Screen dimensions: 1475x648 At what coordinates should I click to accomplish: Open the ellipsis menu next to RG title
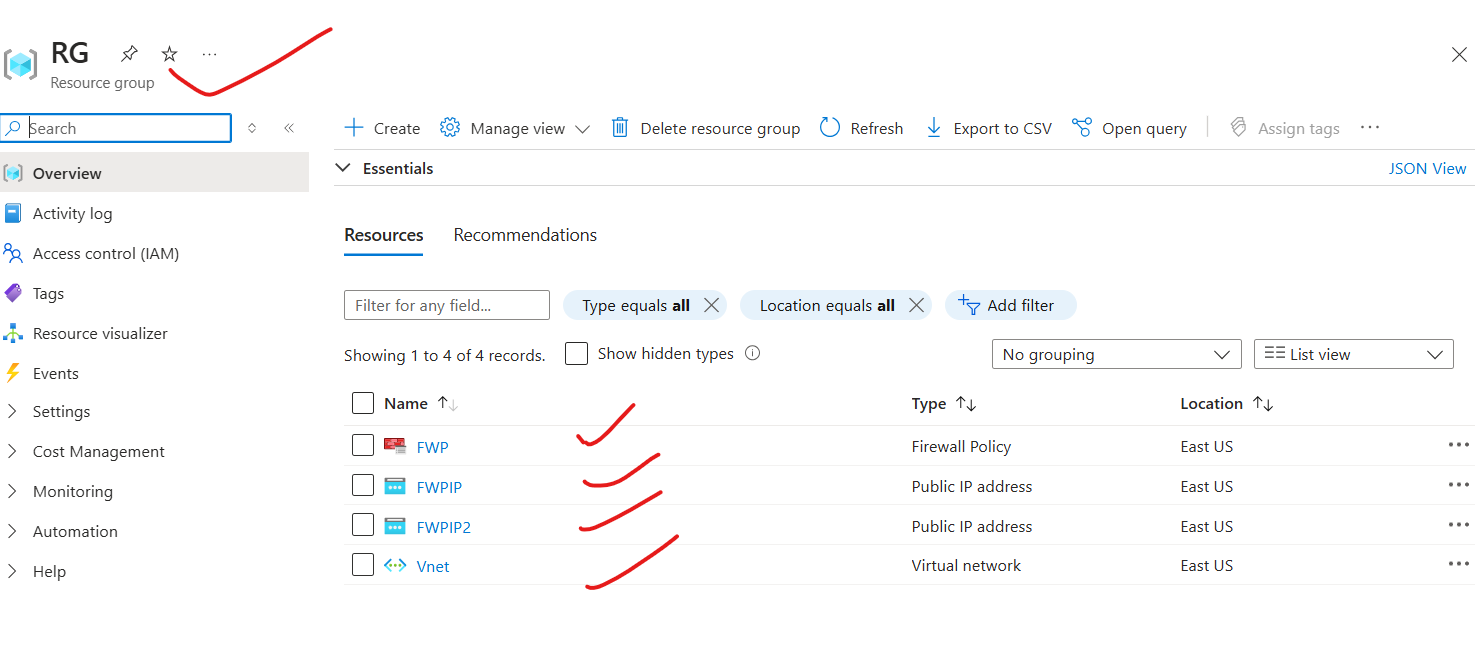(208, 54)
